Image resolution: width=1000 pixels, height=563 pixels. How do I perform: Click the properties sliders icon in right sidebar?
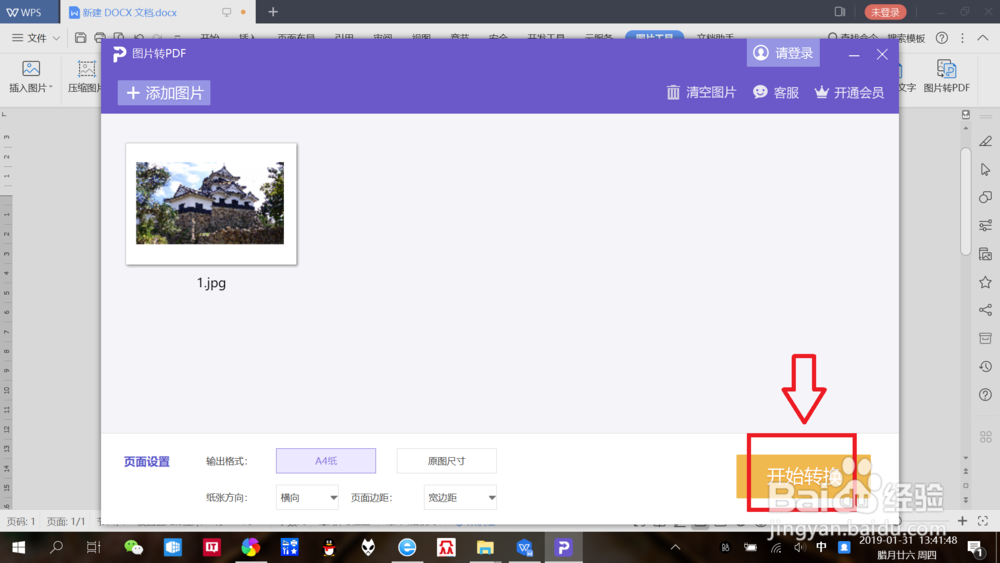[x=985, y=225]
